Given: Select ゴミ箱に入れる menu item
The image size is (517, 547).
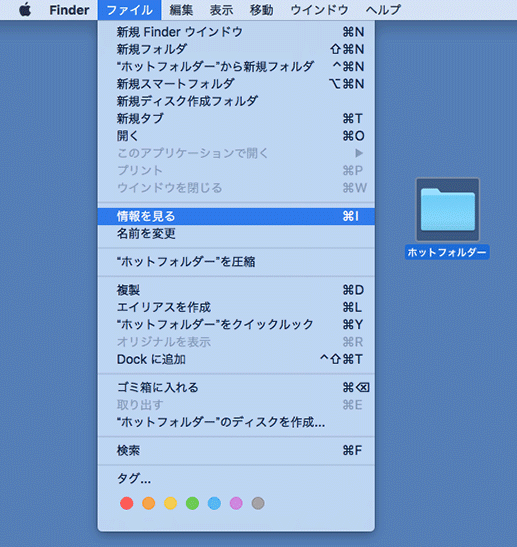Looking at the screenshot, I should pos(236,388).
